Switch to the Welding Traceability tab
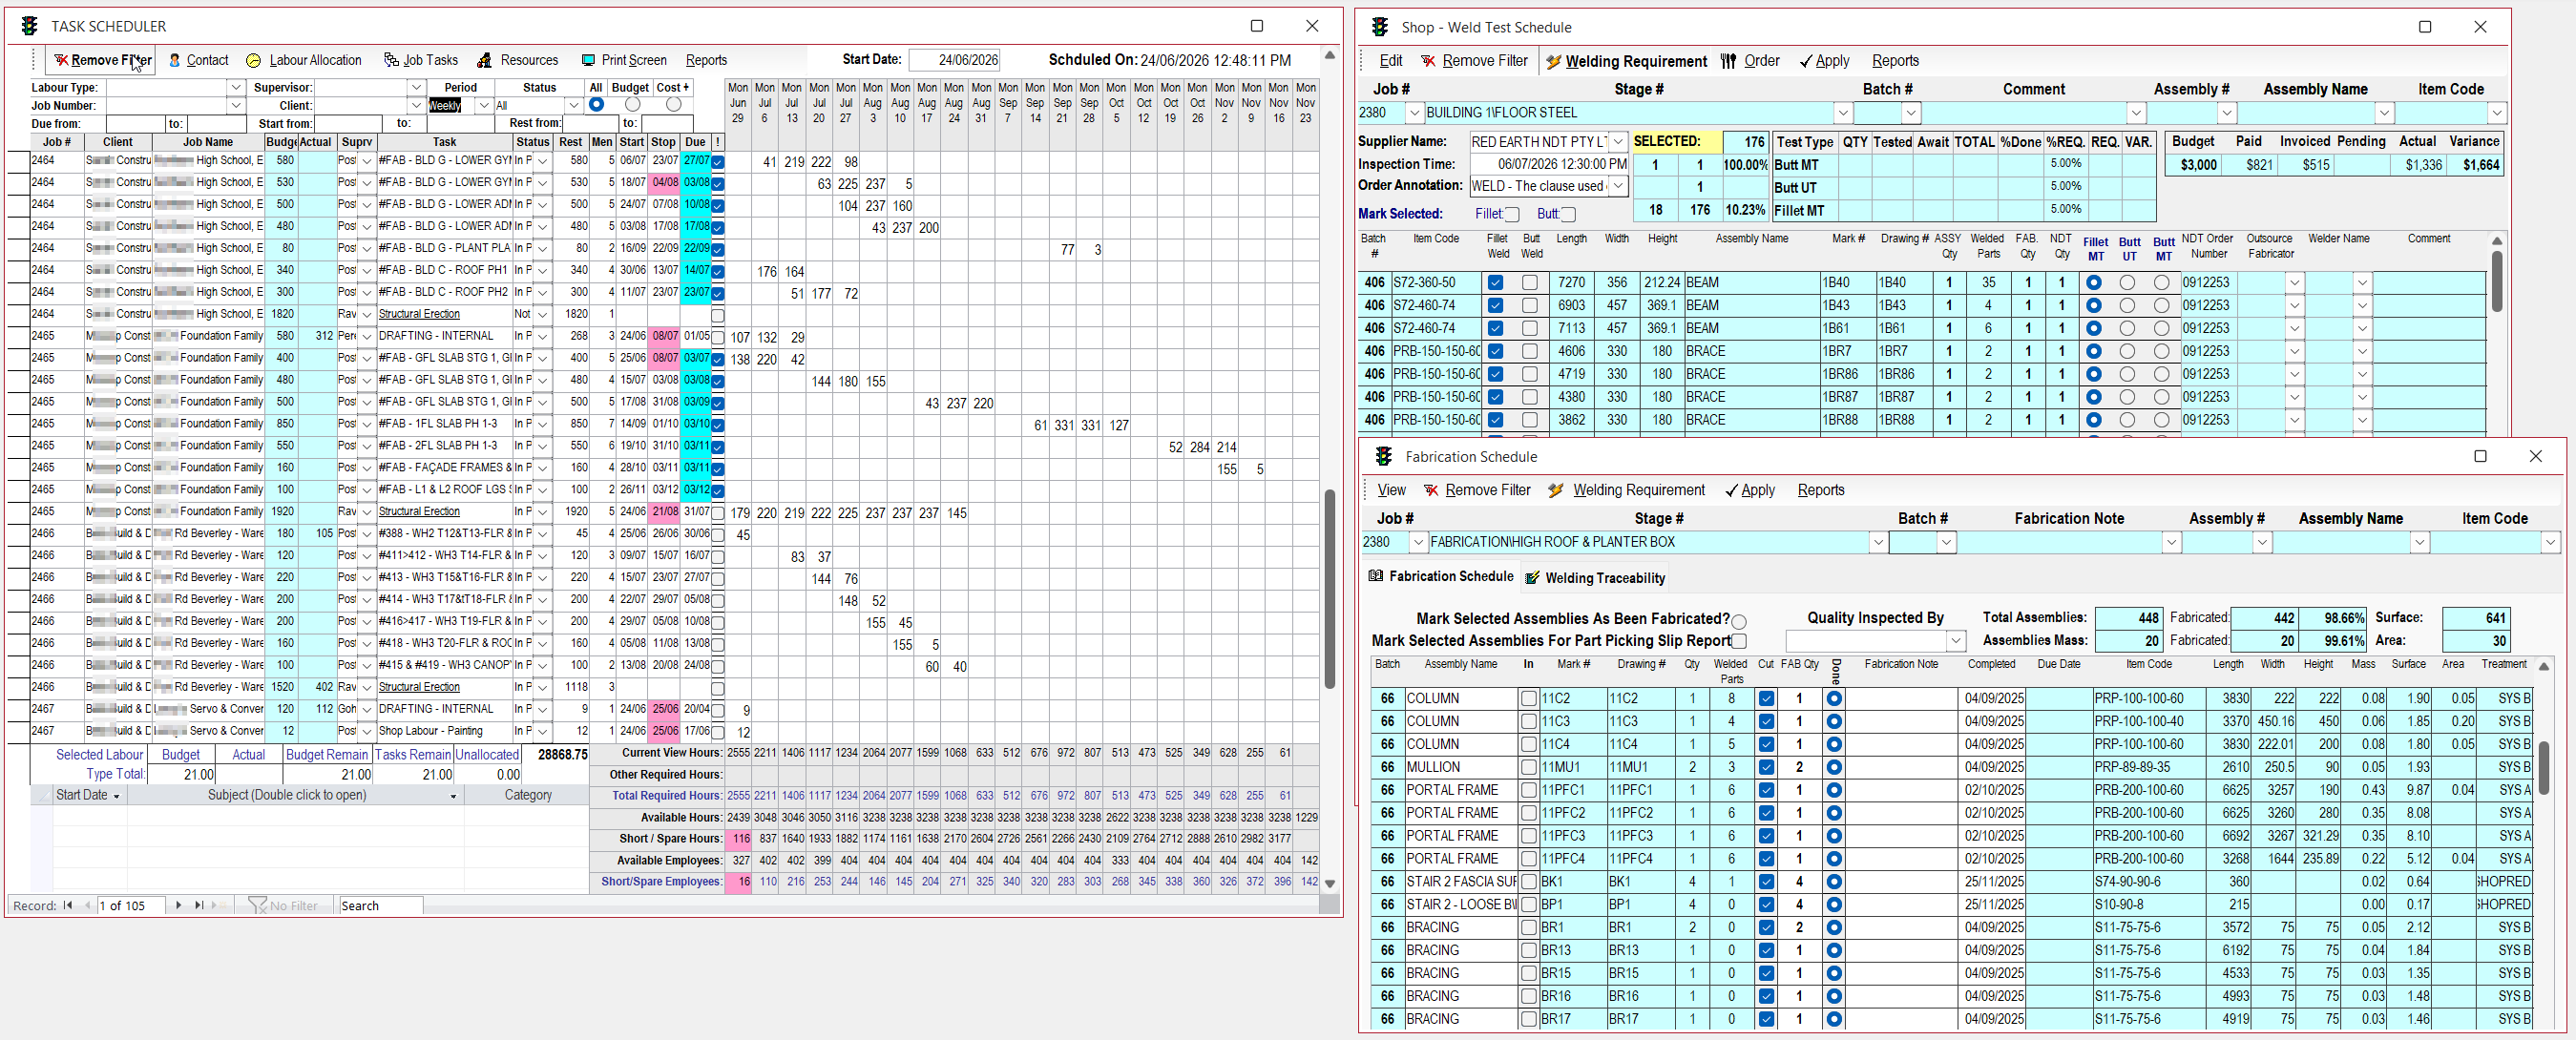 (1594, 578)
